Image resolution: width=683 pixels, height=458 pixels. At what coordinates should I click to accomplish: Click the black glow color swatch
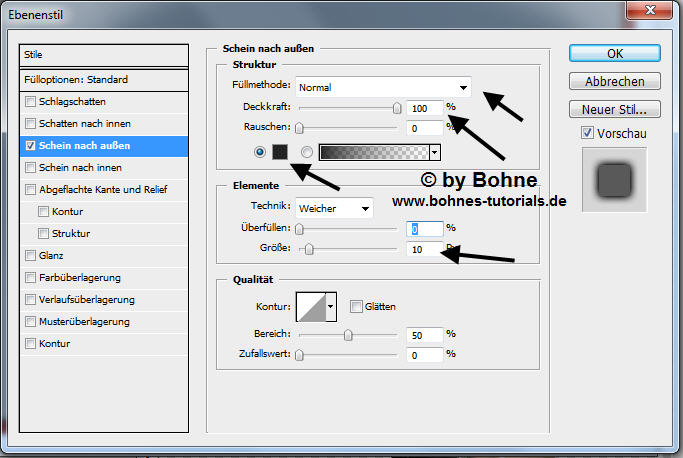(x=280, y=152)
